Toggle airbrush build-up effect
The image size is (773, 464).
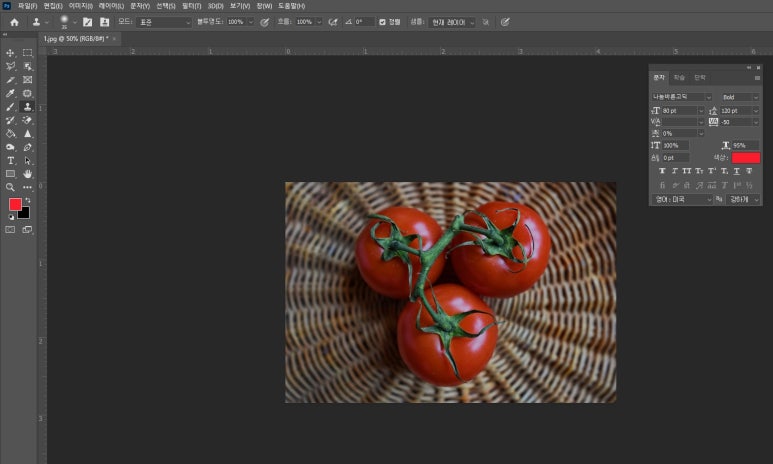333,22
